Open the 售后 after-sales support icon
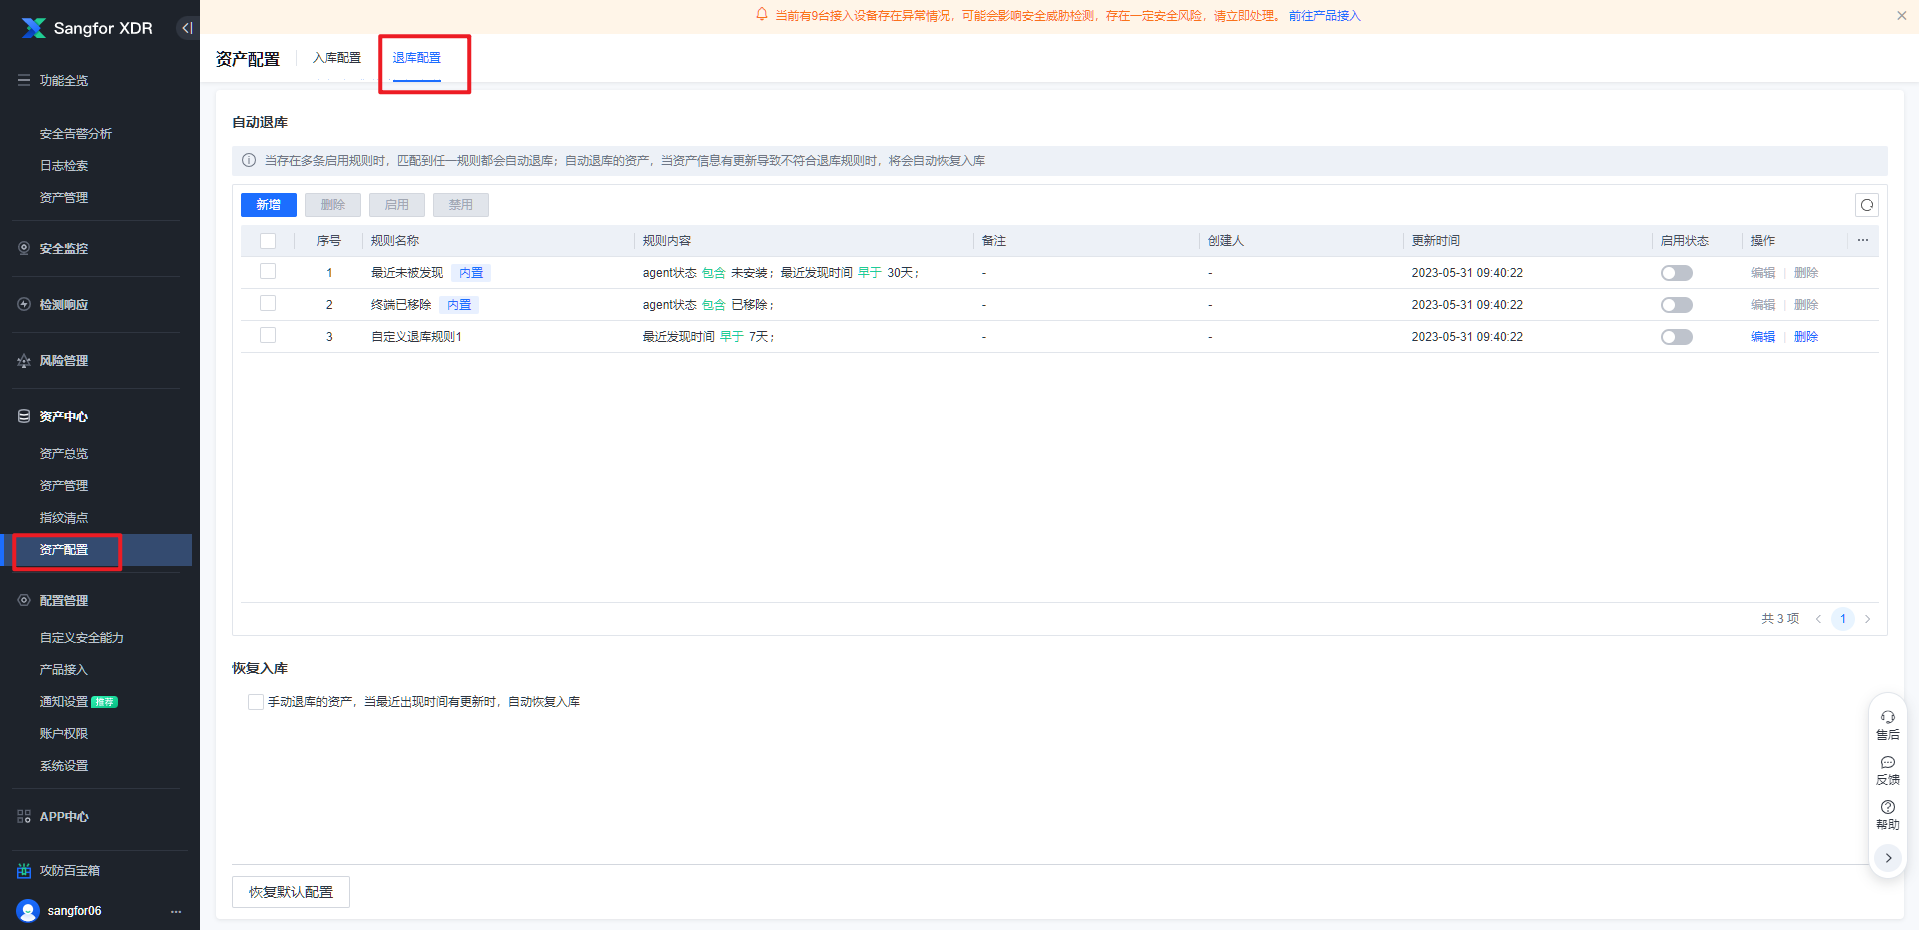 tap(1887, 724)
